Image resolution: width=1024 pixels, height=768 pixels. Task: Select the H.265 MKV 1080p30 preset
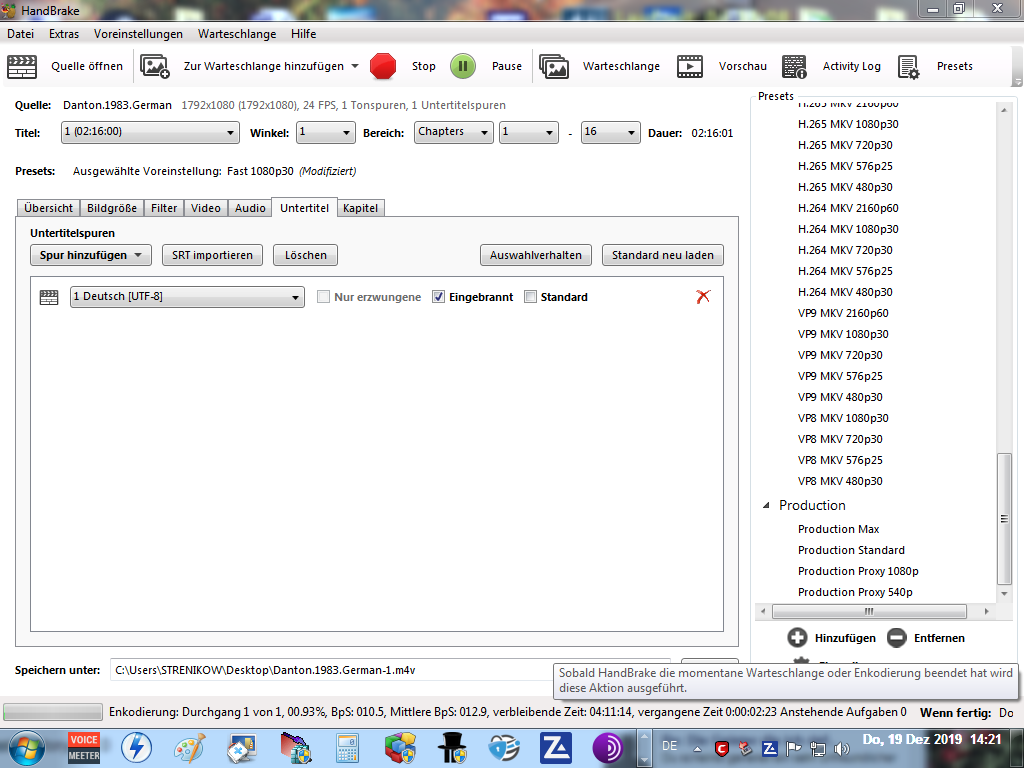click(848, 124)
